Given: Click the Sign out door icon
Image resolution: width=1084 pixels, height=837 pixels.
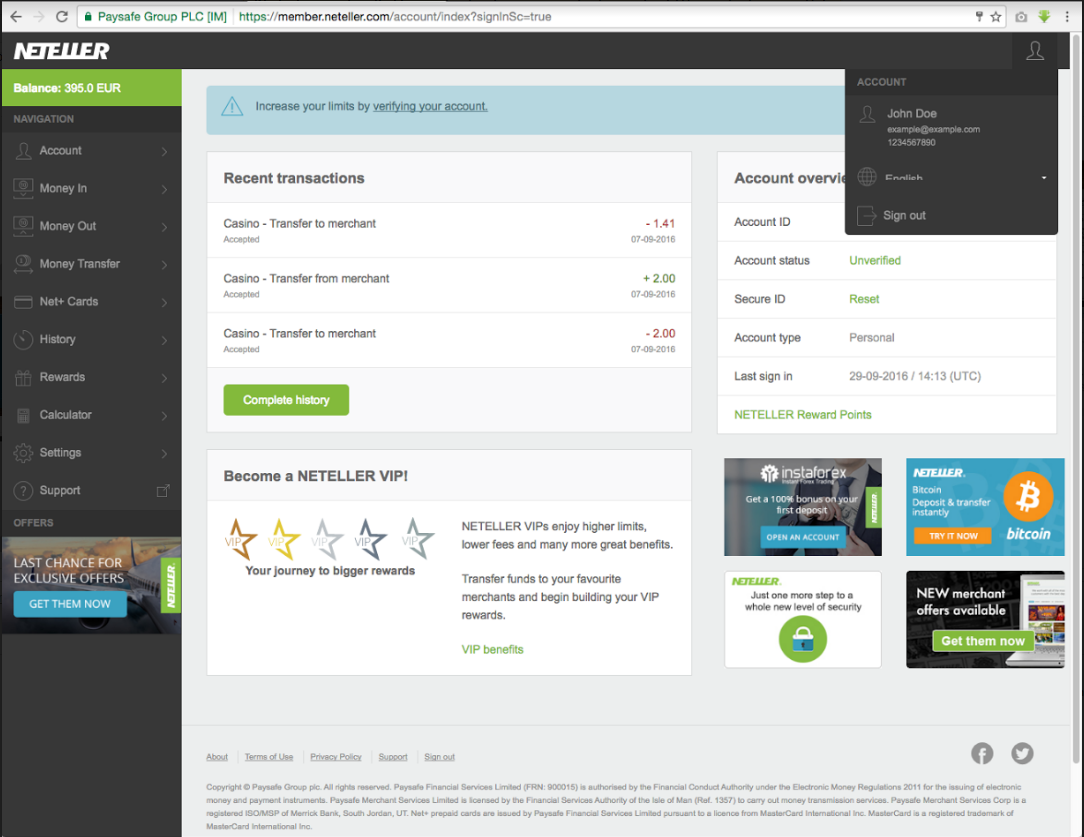Looking at the screenshot, I should (x=866, y=216).
